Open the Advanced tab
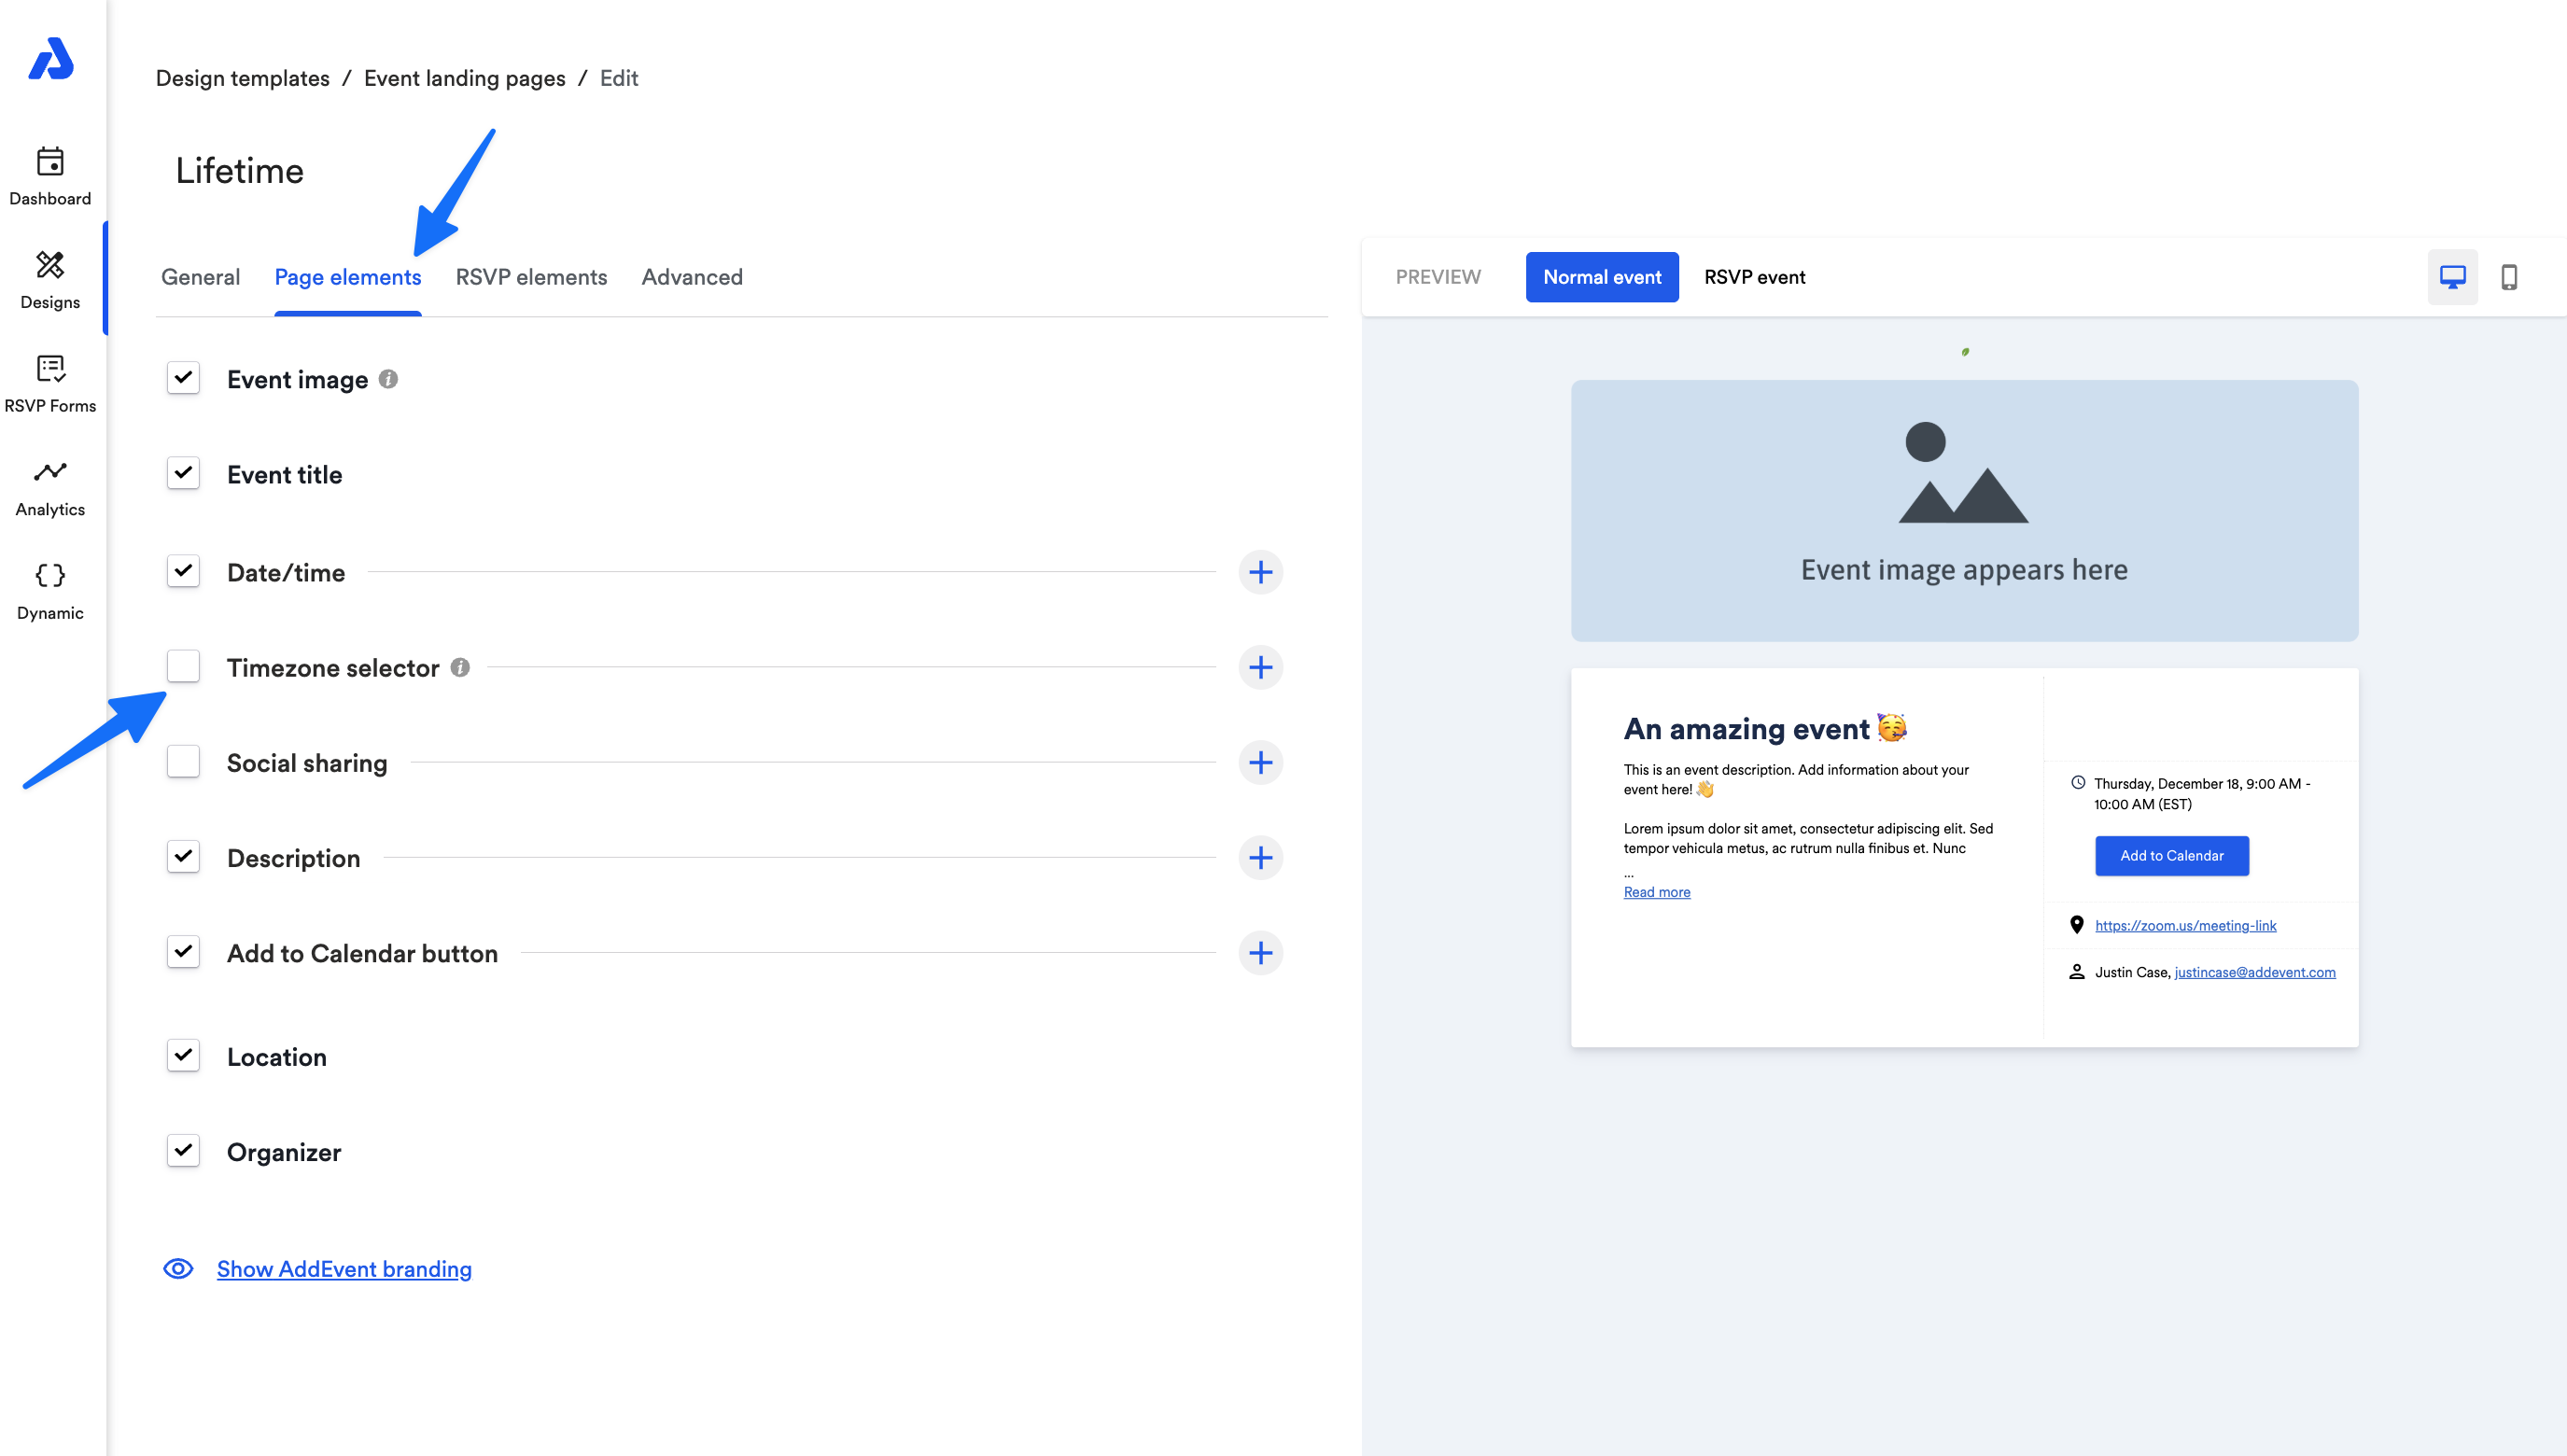Screen dimensions: 2567x1456 (691, 277)
